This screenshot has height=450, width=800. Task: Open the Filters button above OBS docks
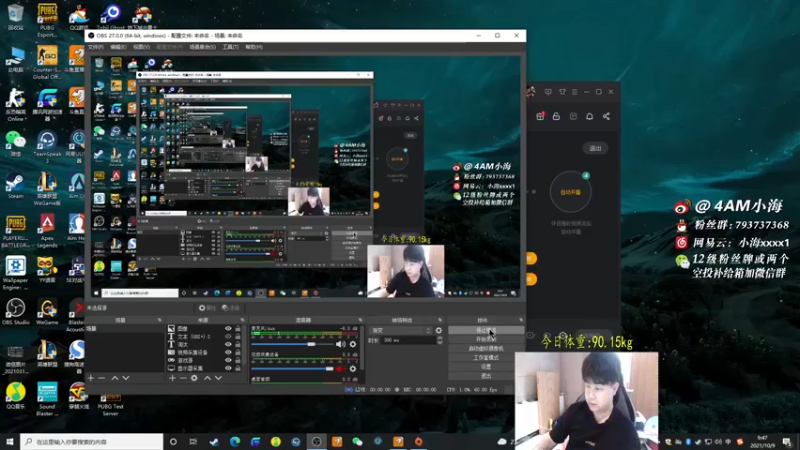231,308
